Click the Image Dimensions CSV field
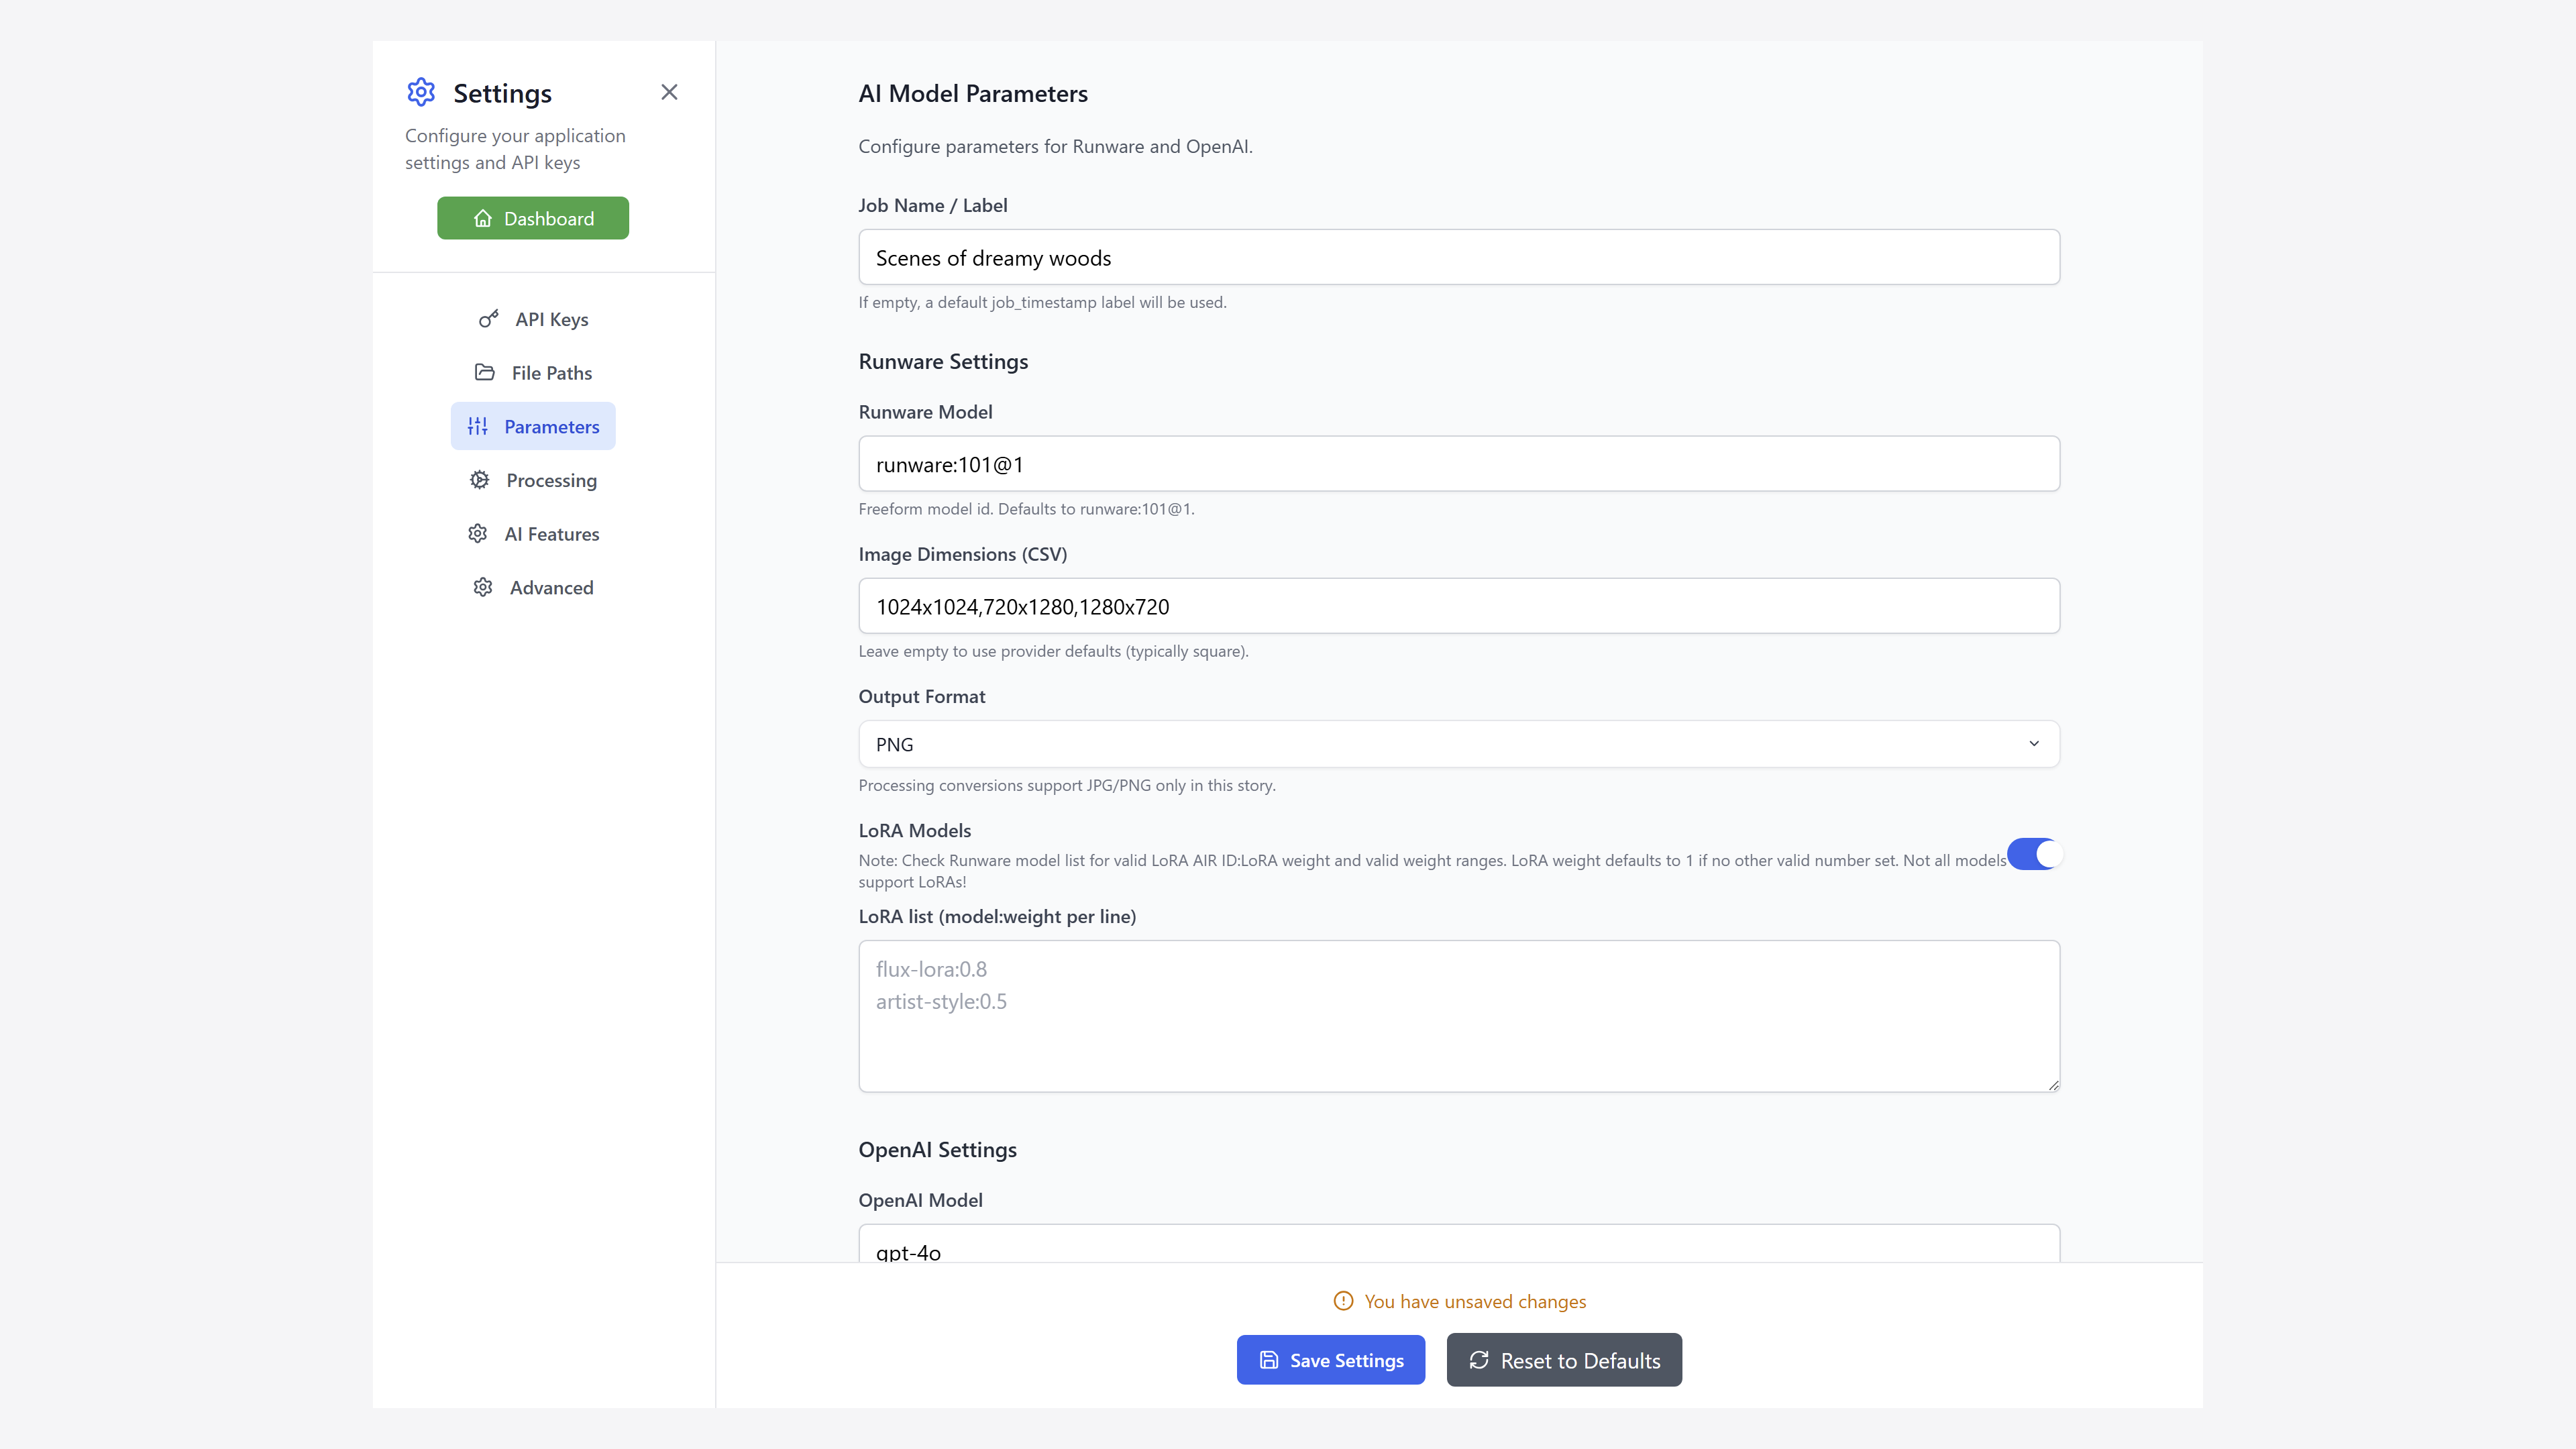 [1458, 606]
